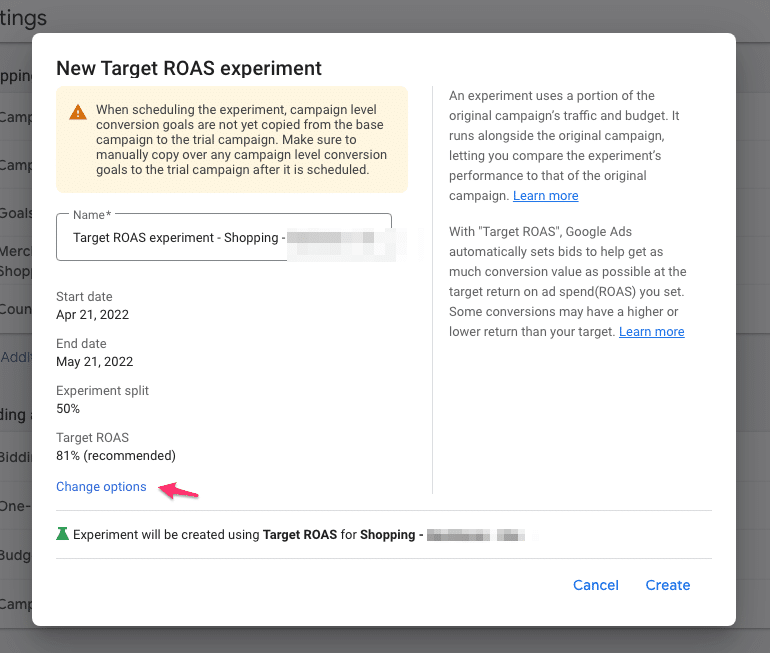Click the 50% experiment split value

click(x=68, y=408)
